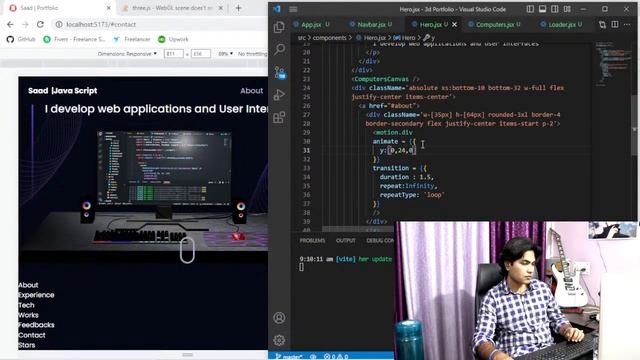Toggle the secondary sidebar layout icon
The width and height of the screenshot is (640, 360).
point(555,9)
